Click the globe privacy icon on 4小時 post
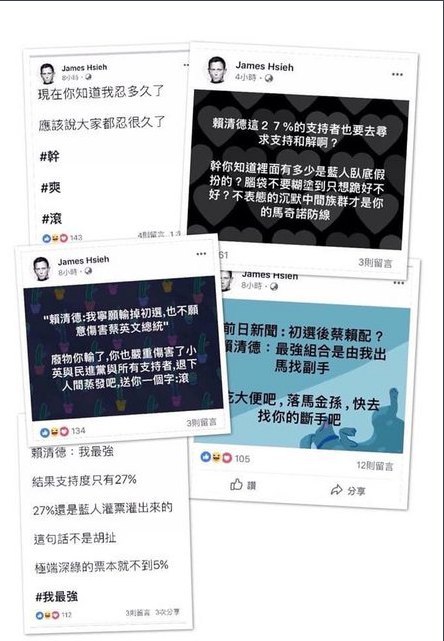 click(x=269, y=78)
